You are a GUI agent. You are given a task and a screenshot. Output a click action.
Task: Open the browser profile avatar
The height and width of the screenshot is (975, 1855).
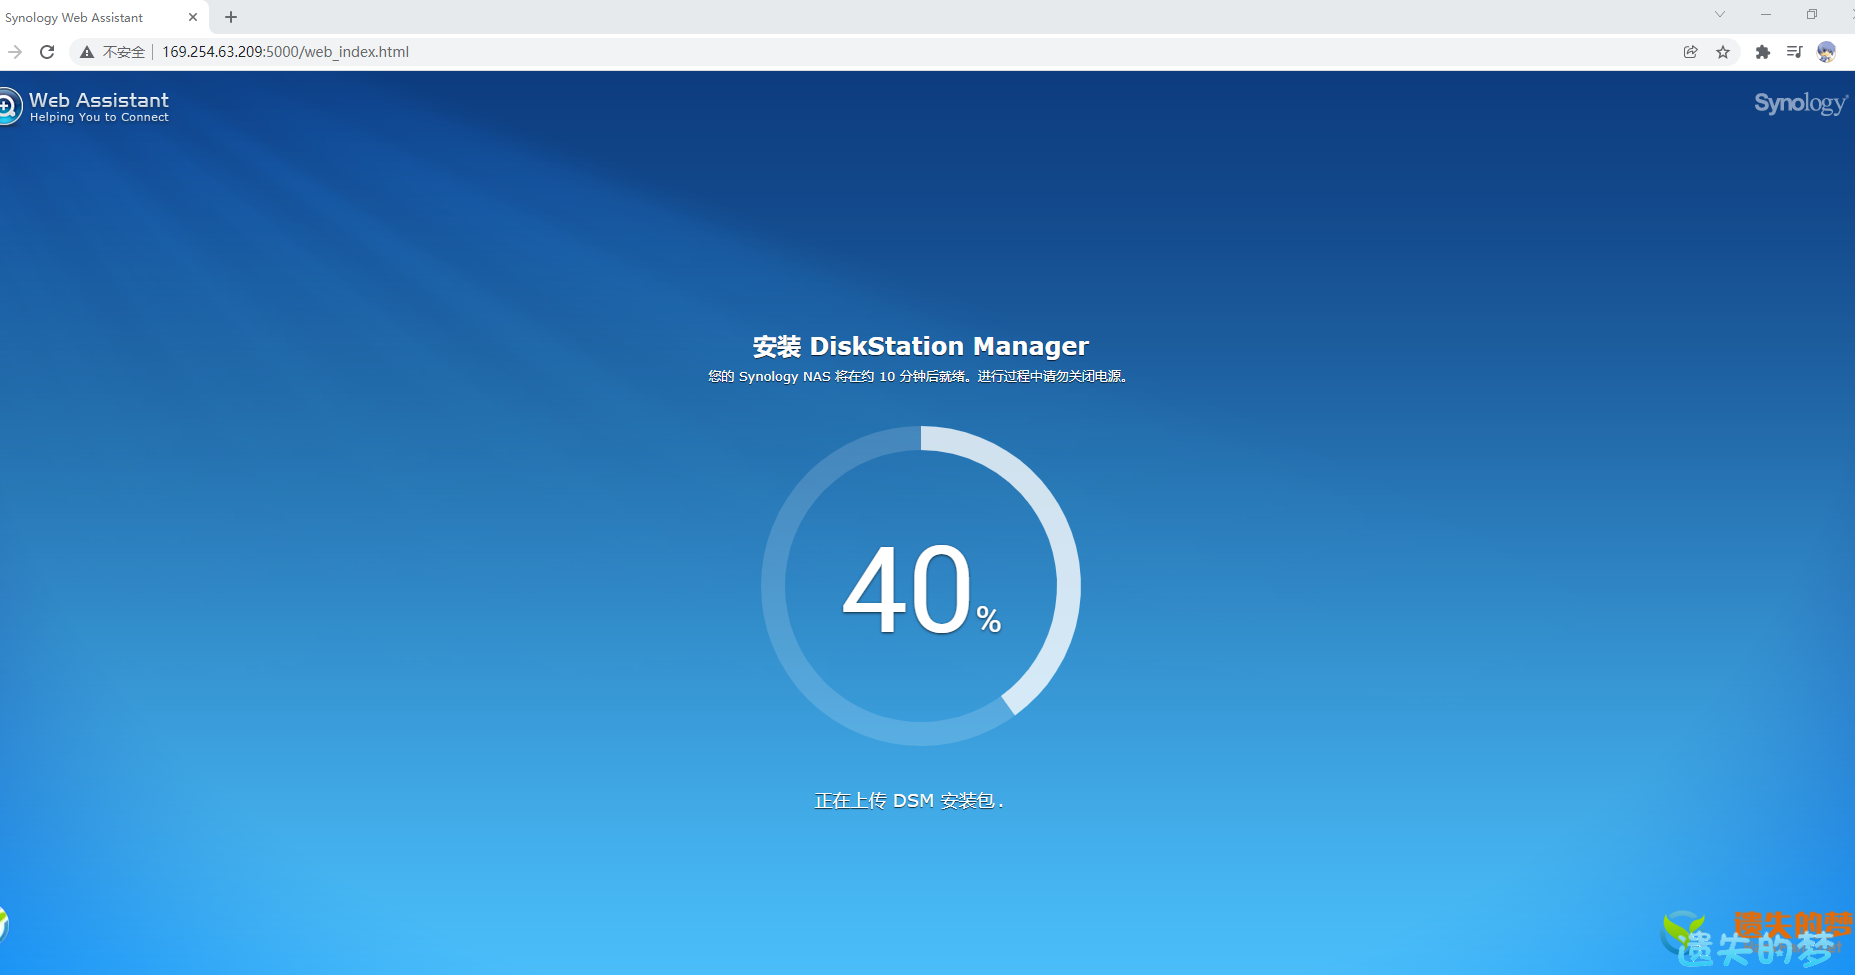[1826, 52]
